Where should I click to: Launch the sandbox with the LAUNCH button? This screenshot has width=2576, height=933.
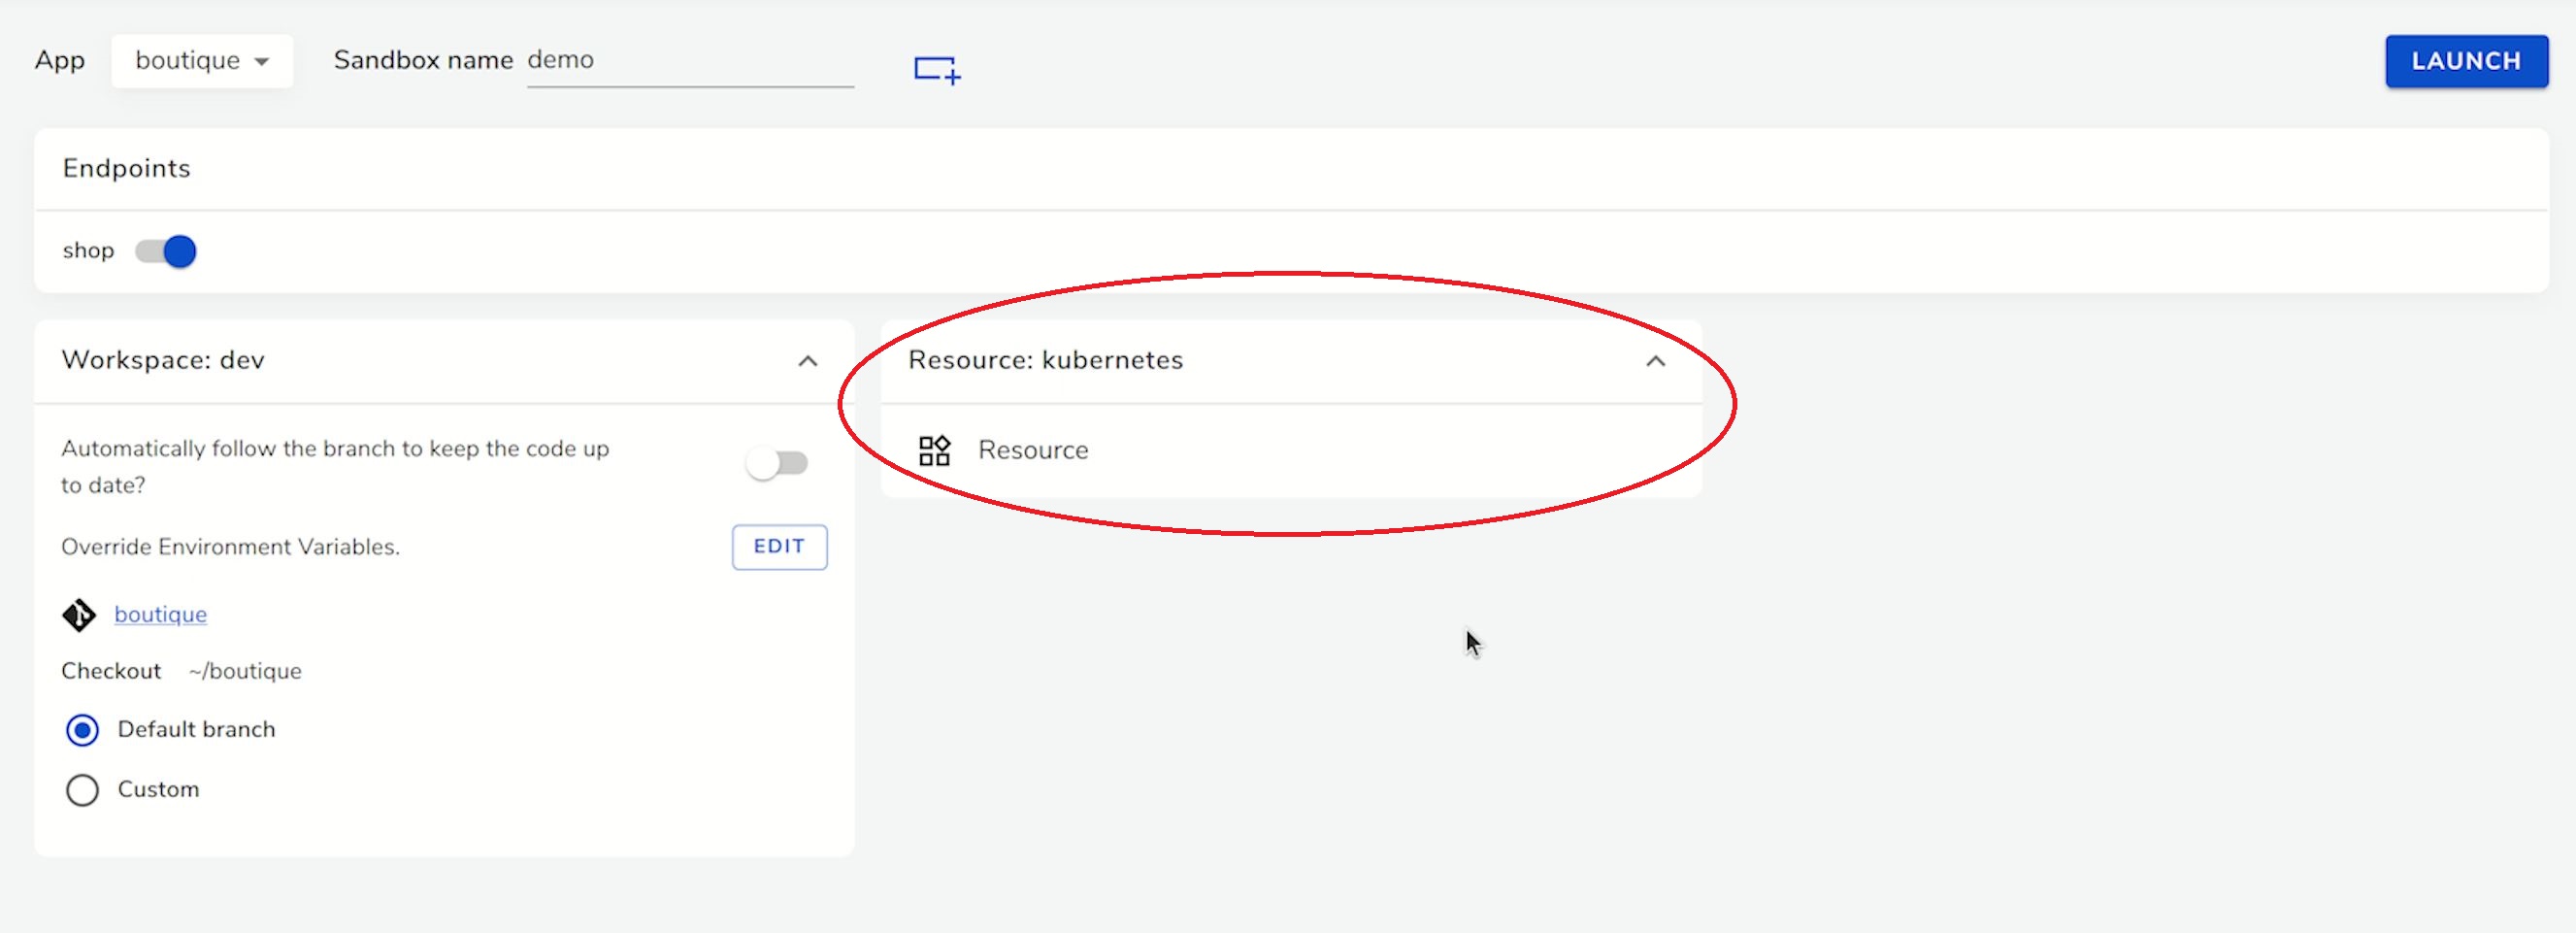[2466, 61]
